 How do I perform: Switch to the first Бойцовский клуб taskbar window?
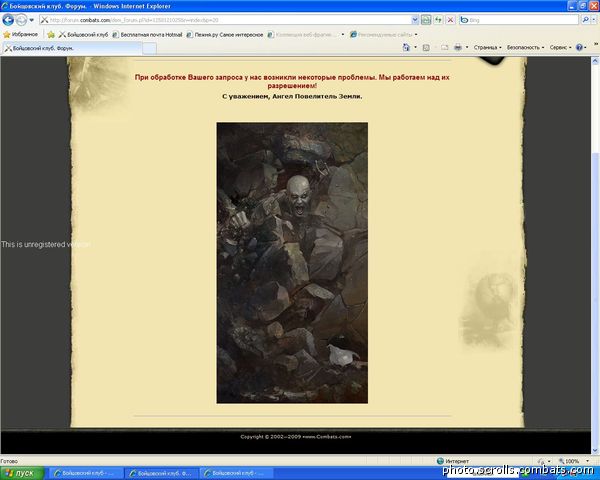[87, 473]
